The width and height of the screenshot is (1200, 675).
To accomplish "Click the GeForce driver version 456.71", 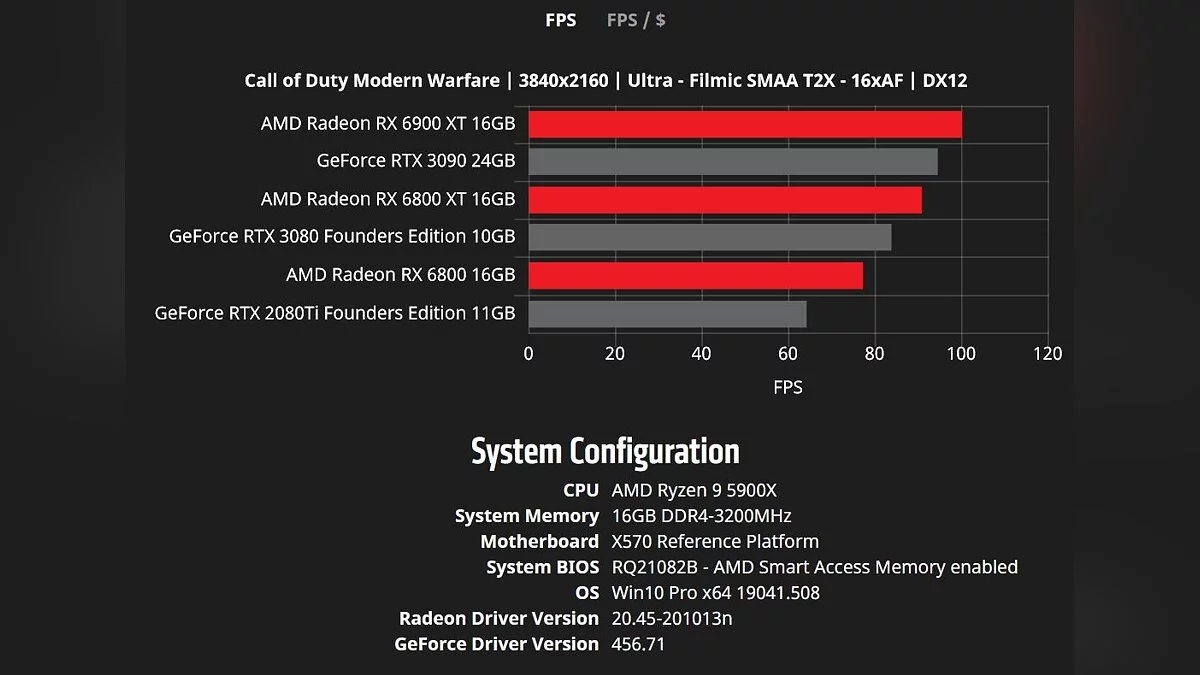I will pos(638,644).
